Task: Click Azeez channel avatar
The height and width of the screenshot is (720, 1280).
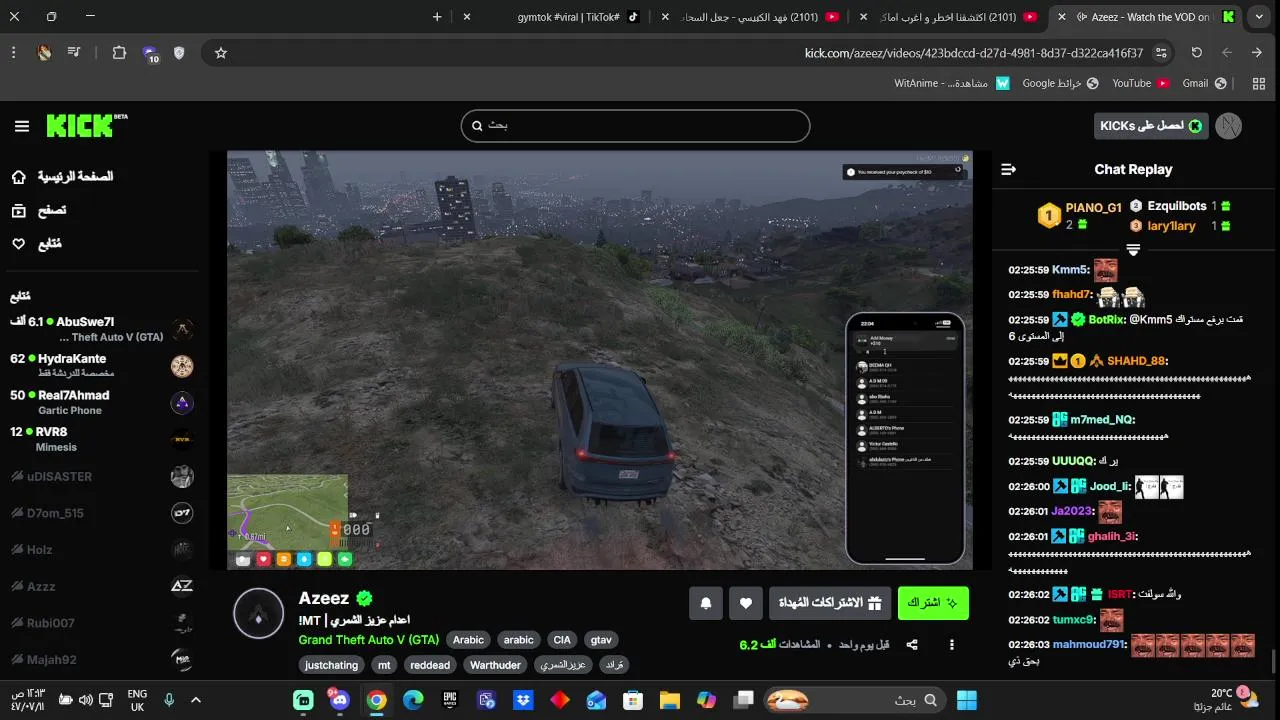Action: 258,614
